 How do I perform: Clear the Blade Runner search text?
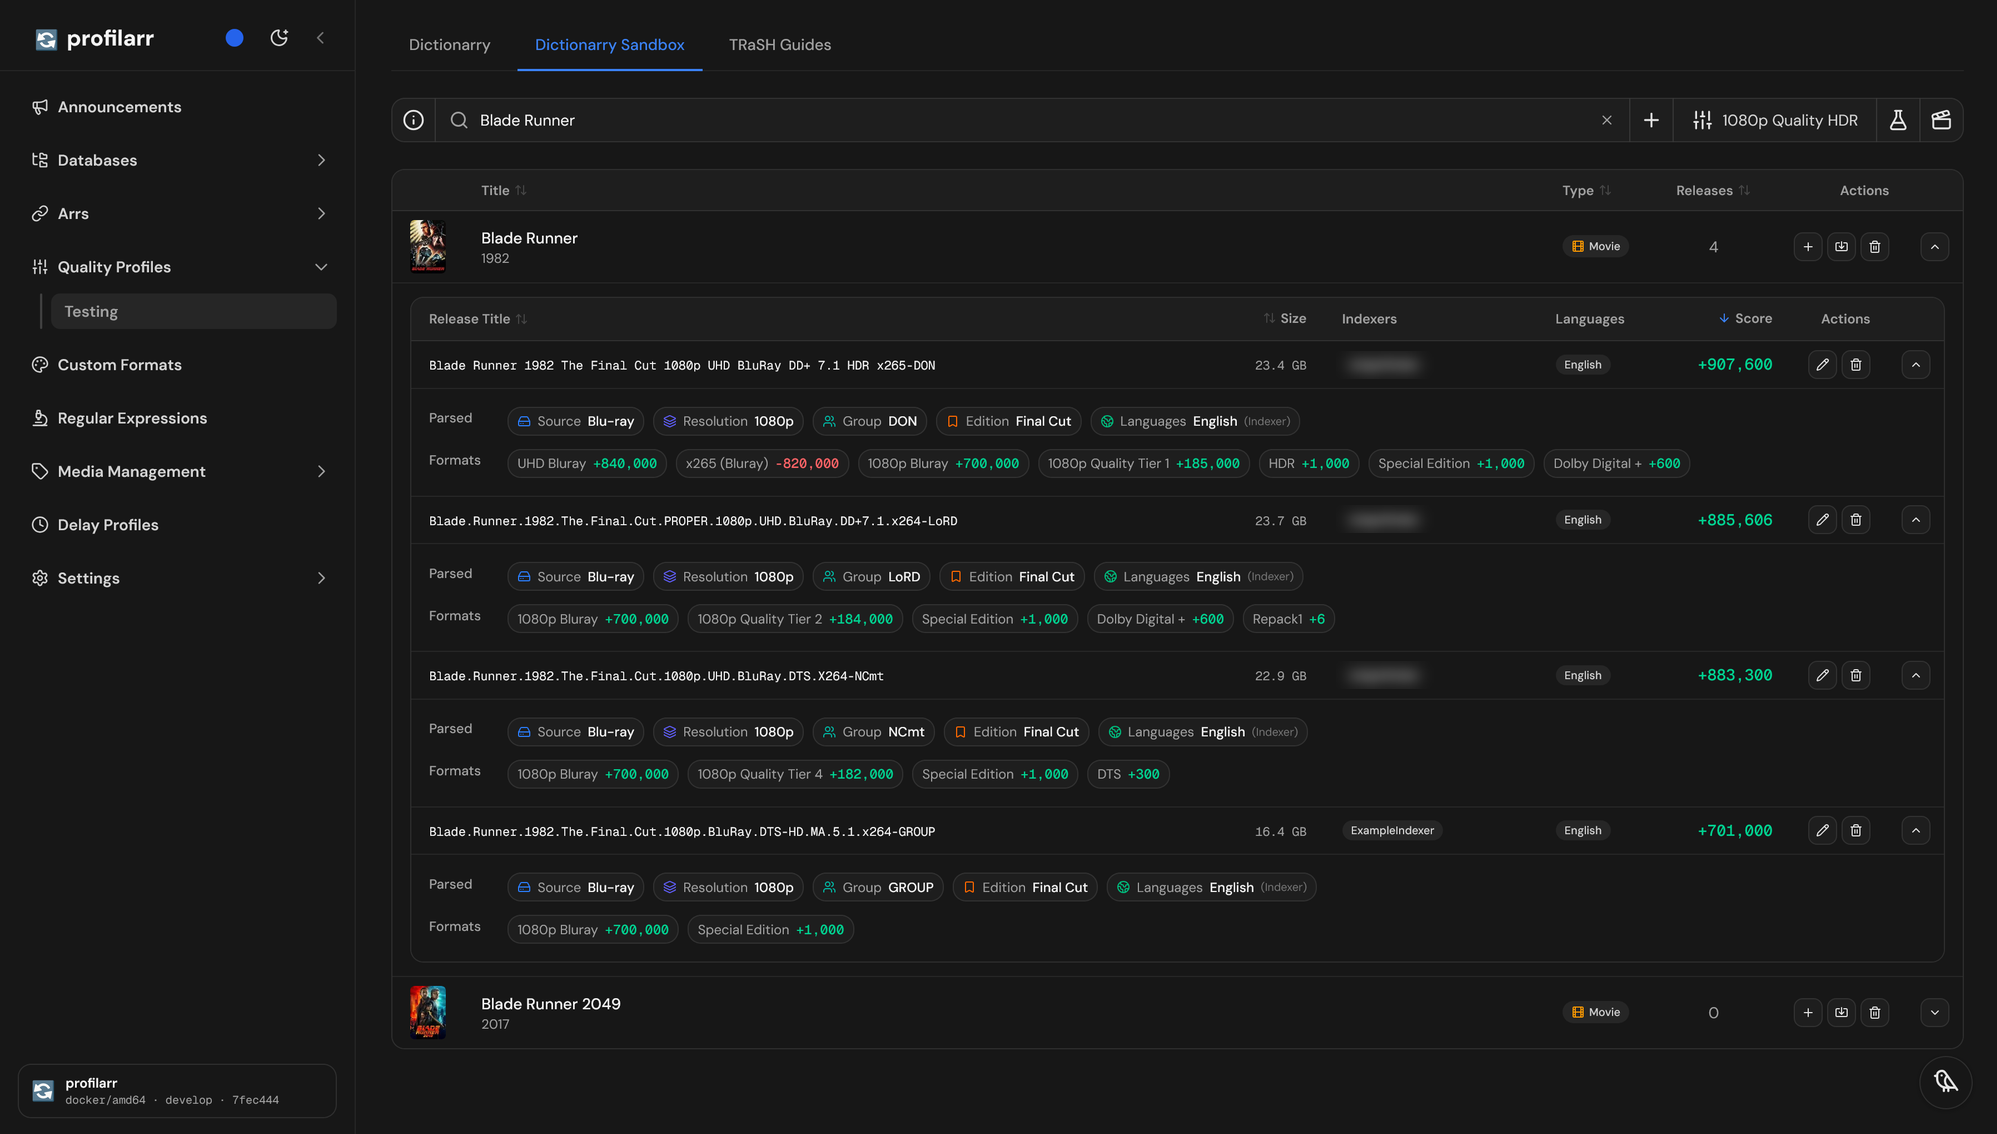click(x=1607, y=120)
